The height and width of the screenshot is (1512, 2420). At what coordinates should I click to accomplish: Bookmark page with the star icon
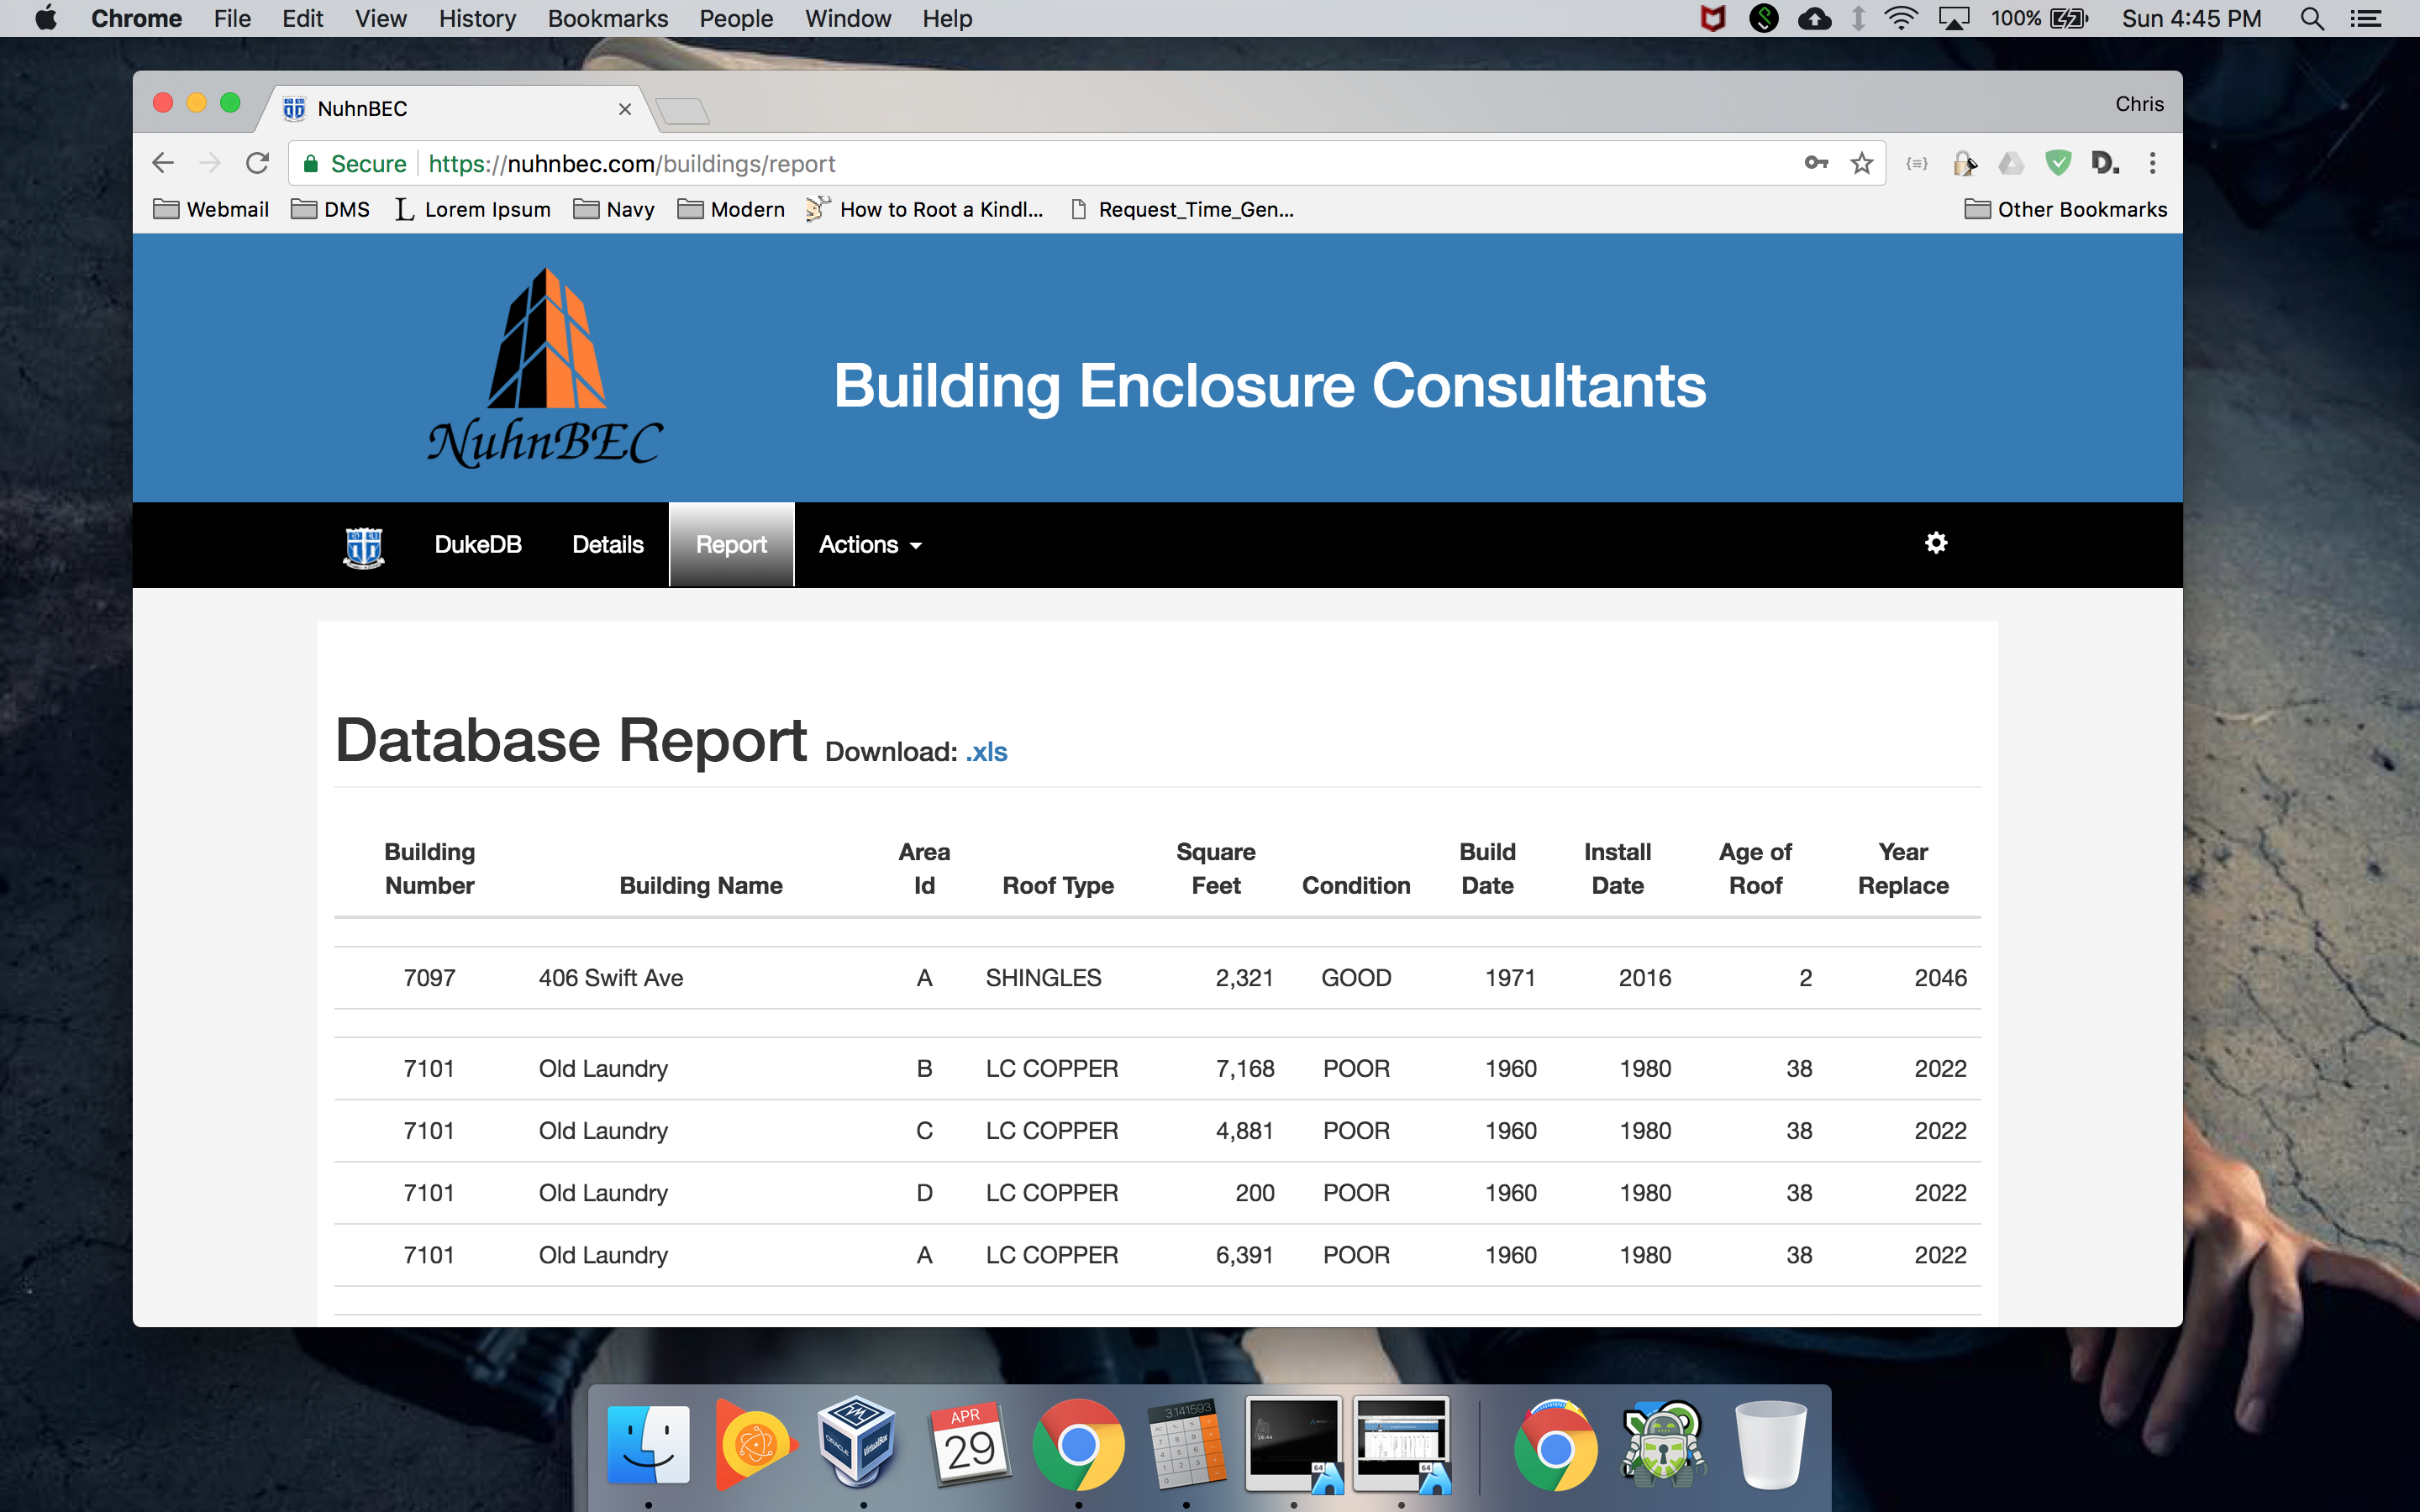click(x=1861, y=163)
